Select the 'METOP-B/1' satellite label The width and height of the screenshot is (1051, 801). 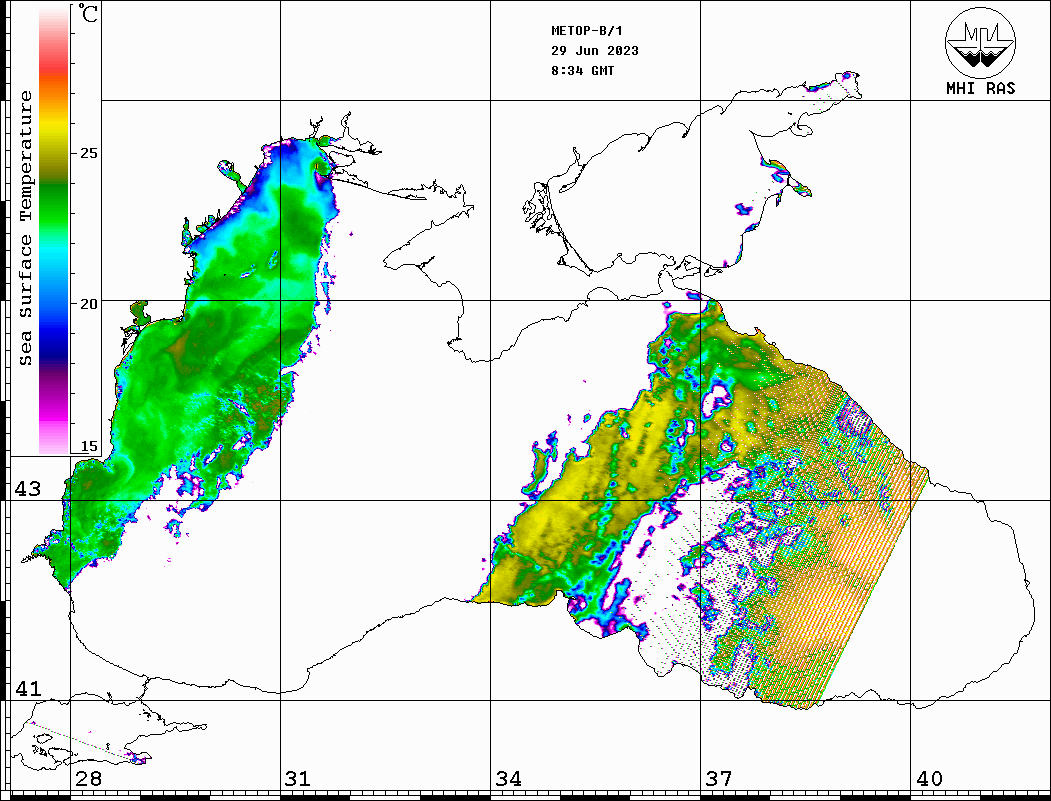tap(586, 31)
